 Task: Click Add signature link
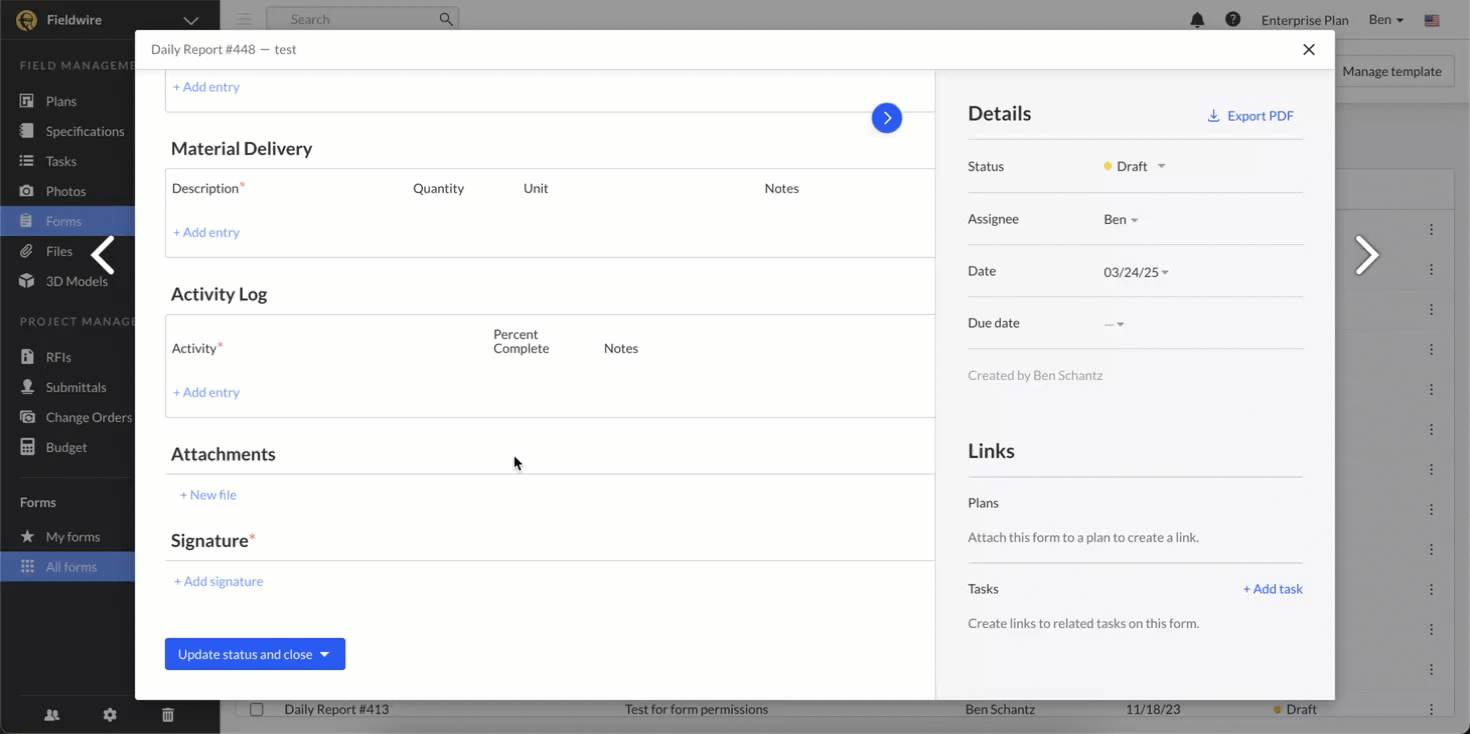[x=219, y=581]
